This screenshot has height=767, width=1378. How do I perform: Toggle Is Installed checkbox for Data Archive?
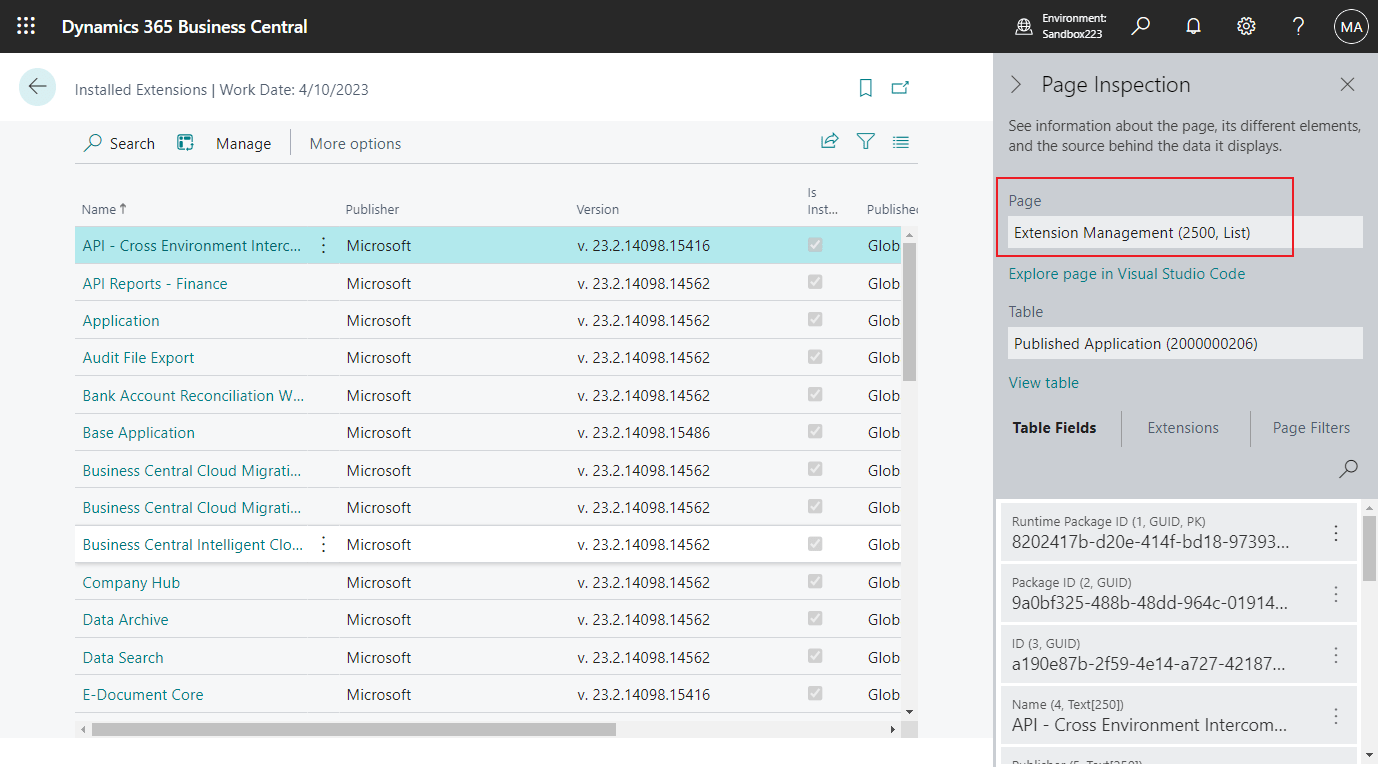click(814, 619)
